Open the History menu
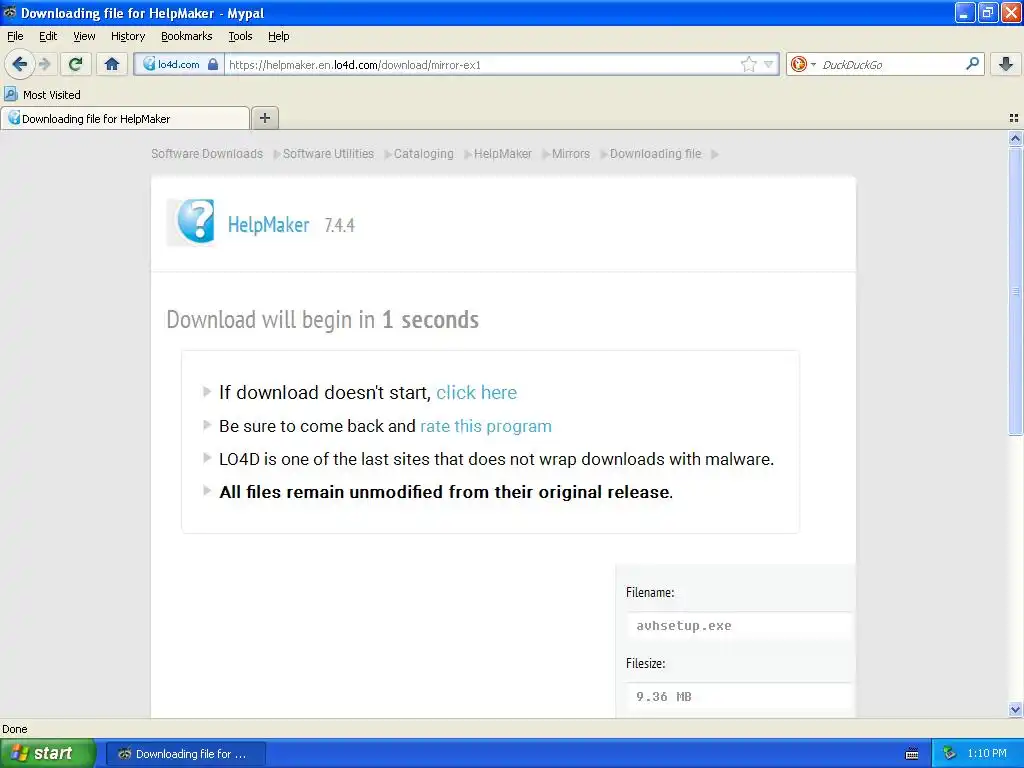 (x=127, y=36)
